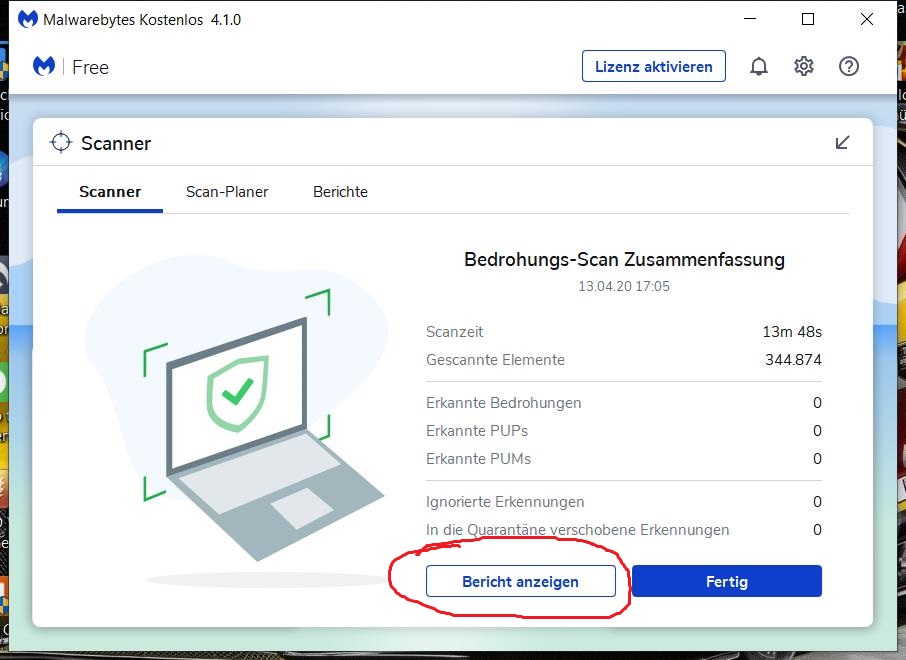This screenshot has width=906, height=660.
Task: Click the Scanzeit label
Action: point(454,332)
